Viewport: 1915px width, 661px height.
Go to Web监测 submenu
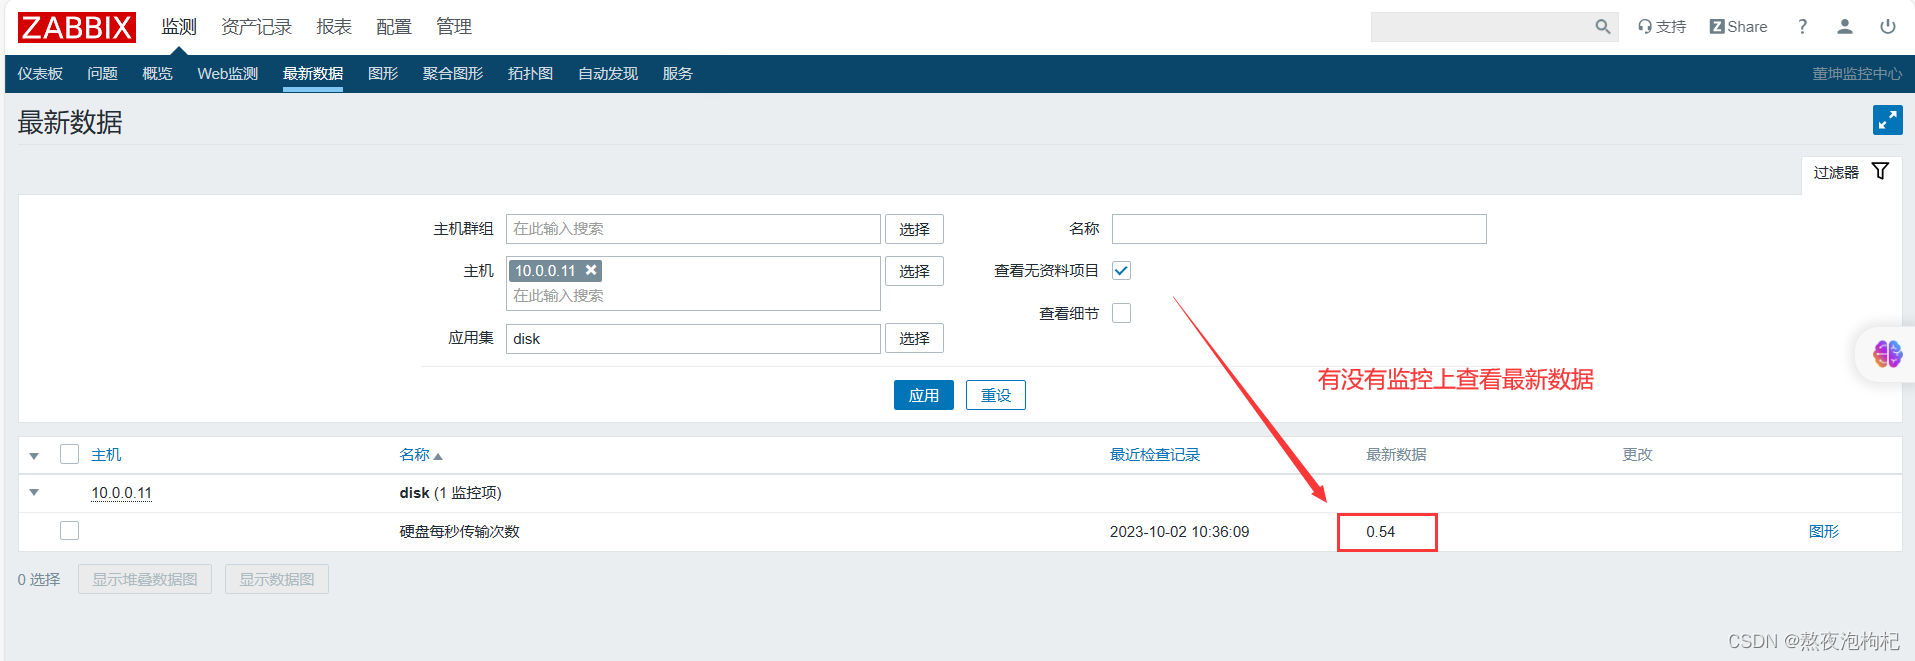(x=228, y=74)
